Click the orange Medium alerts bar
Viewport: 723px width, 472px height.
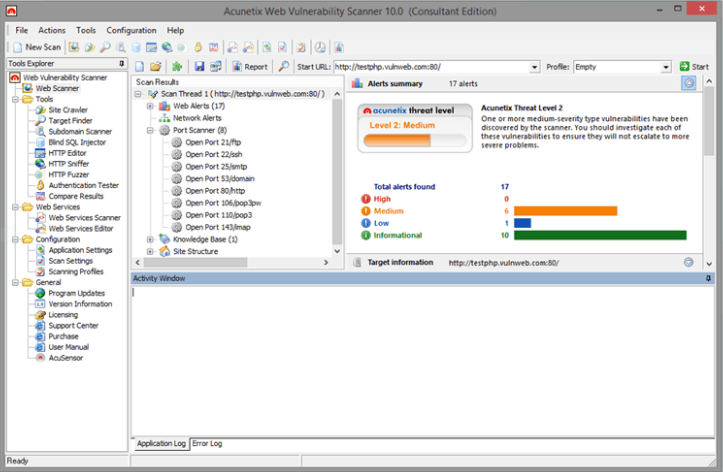pos(566,211)
